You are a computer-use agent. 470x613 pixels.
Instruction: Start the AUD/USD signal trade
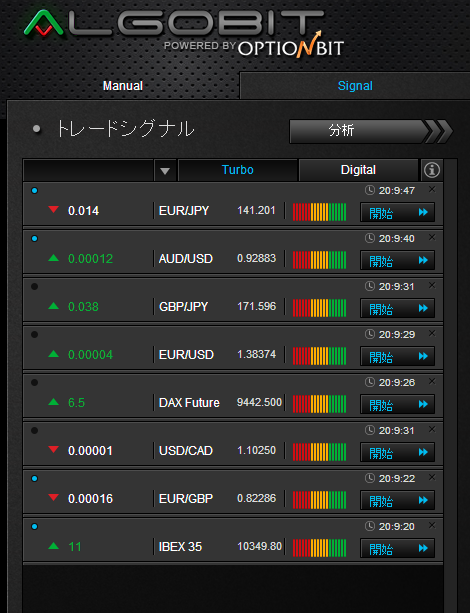(x=397, y=260)
